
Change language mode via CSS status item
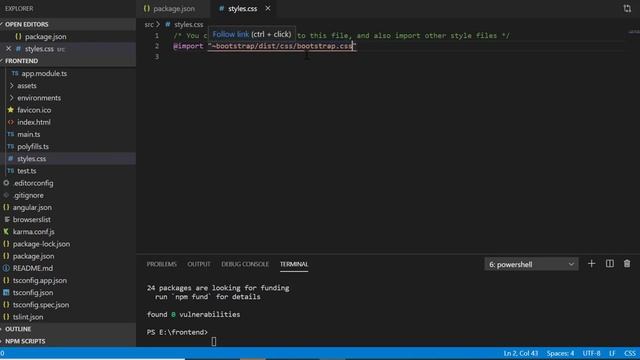click(x=629, y=353)
